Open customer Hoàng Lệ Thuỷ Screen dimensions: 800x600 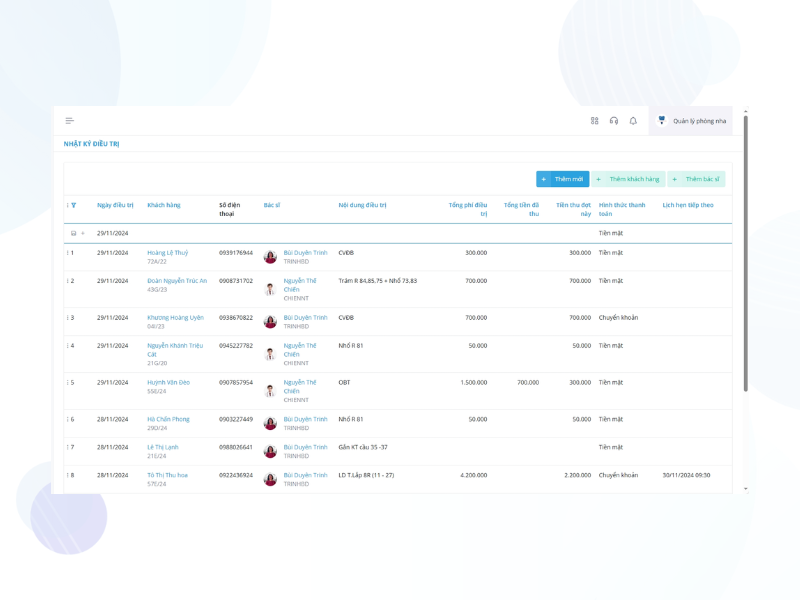point(167,253)
